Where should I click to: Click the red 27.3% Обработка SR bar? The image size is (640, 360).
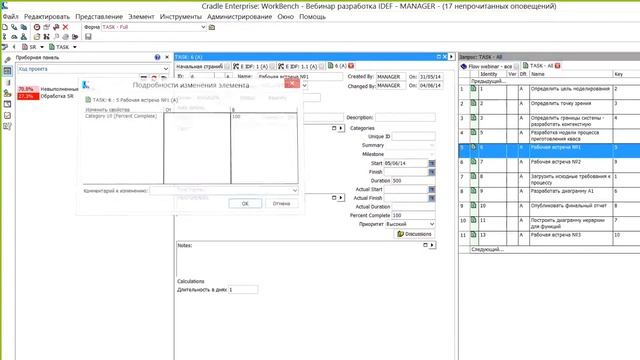click(28, 96)
